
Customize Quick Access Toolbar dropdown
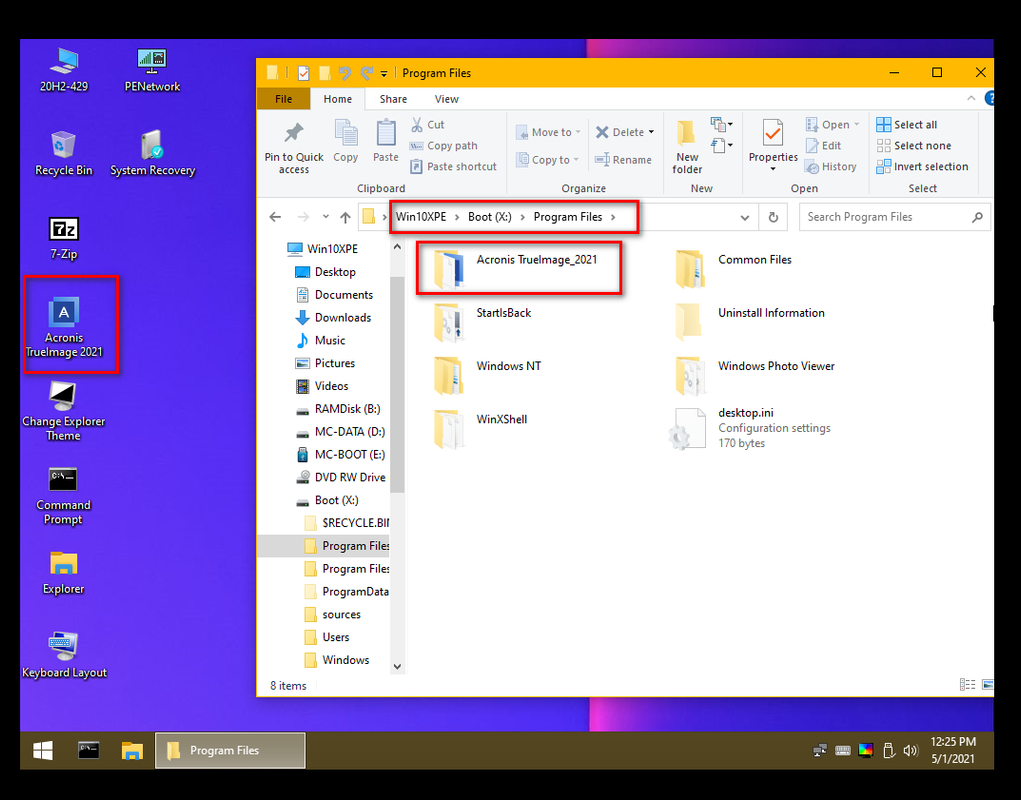[384, 74]
